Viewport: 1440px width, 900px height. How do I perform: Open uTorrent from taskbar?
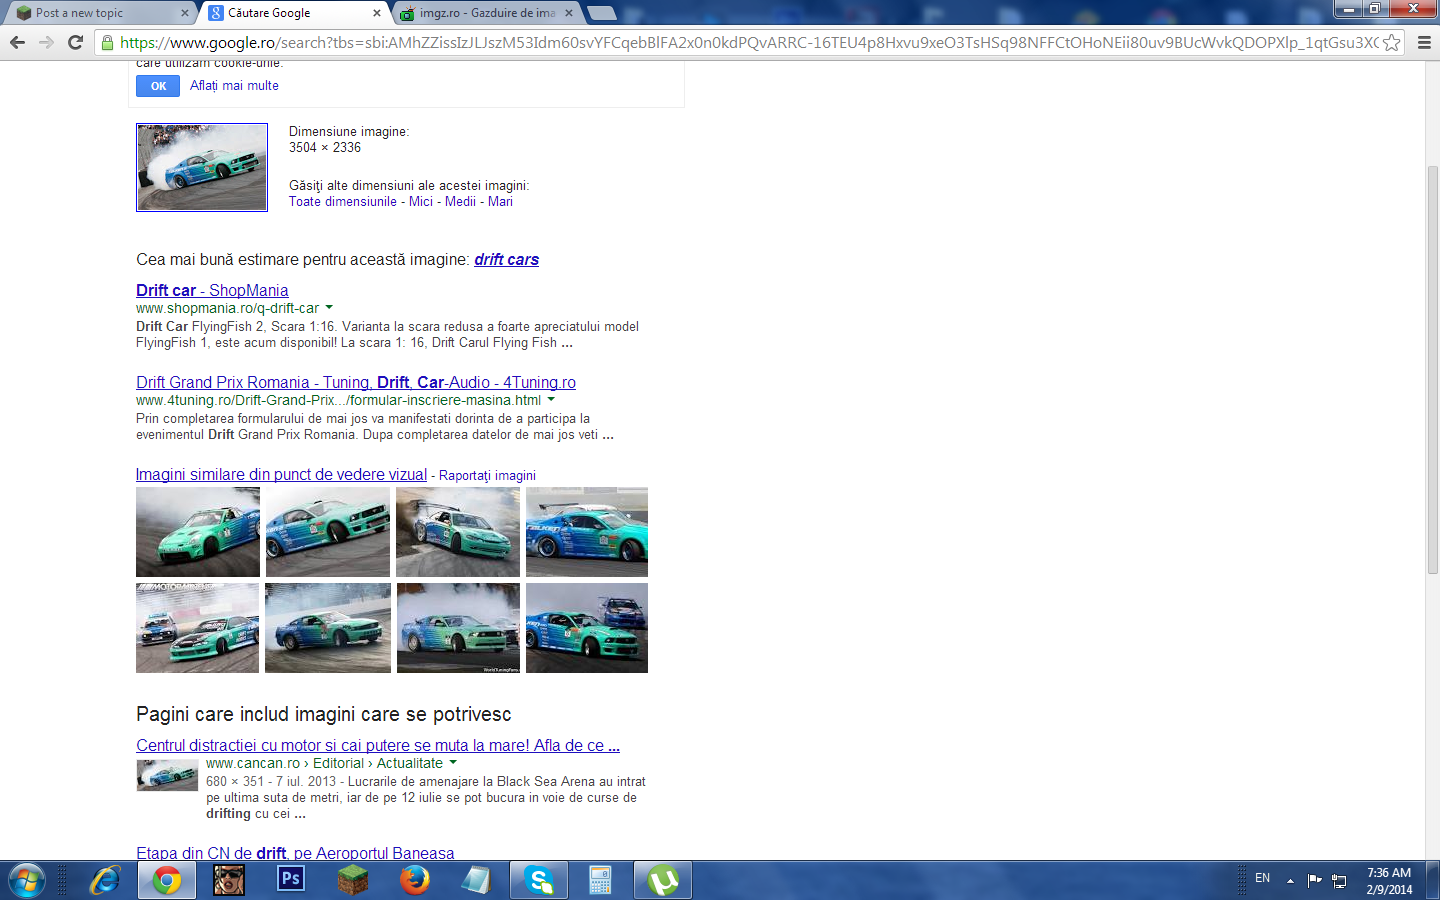click(x=663, y=880)
